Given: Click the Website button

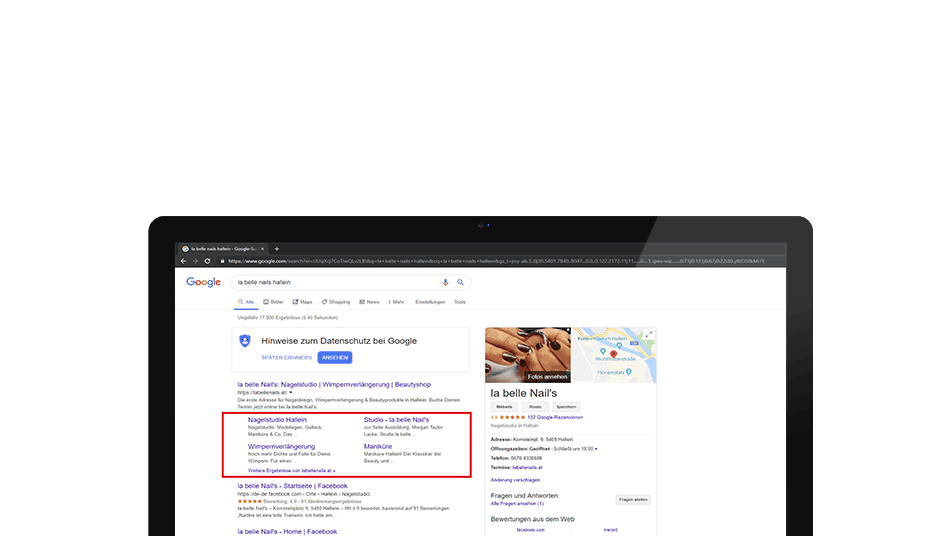Looking at the screenshot, I should pyautogui.click(x=504, y=407).
